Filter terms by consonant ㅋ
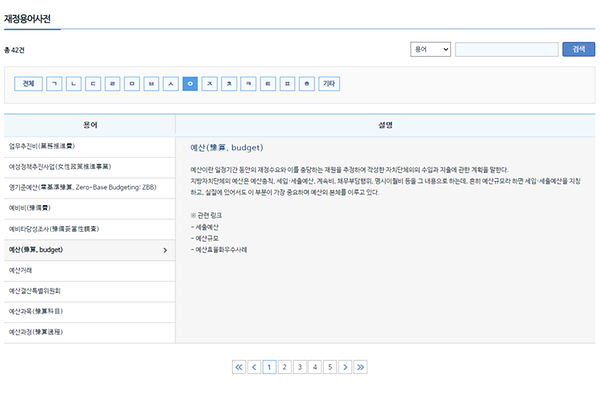Viewport: 600px width, 403px height. (x=248, y=84)
